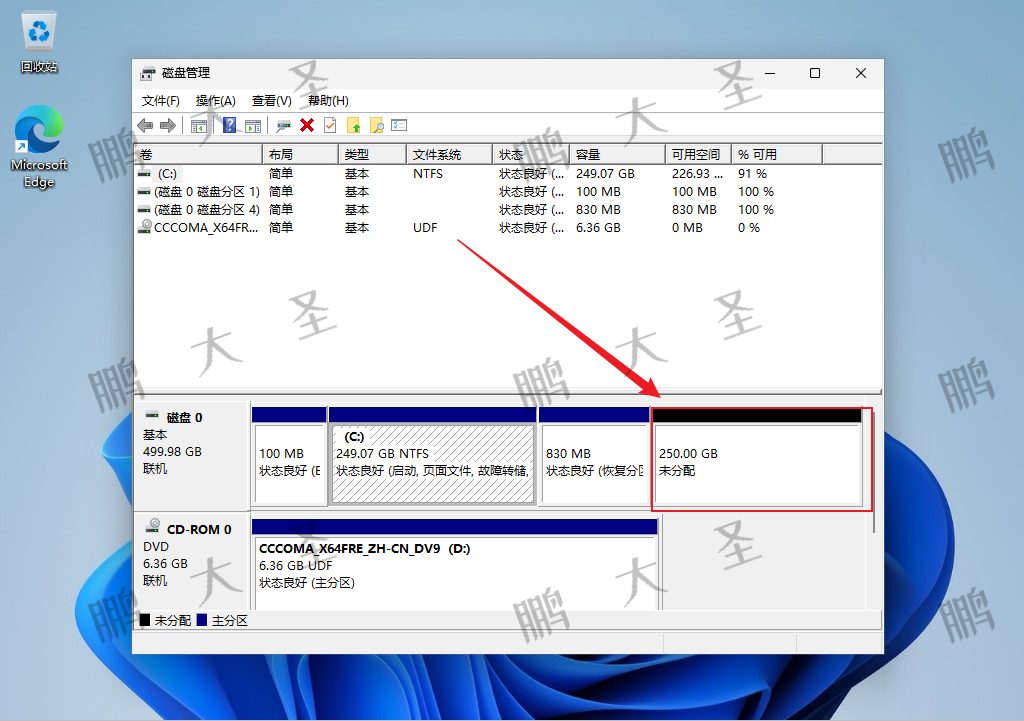Click the 6.36 GB capacity cell in list
Viewport: 1024px width, 721px height.
tap(598, 227)
